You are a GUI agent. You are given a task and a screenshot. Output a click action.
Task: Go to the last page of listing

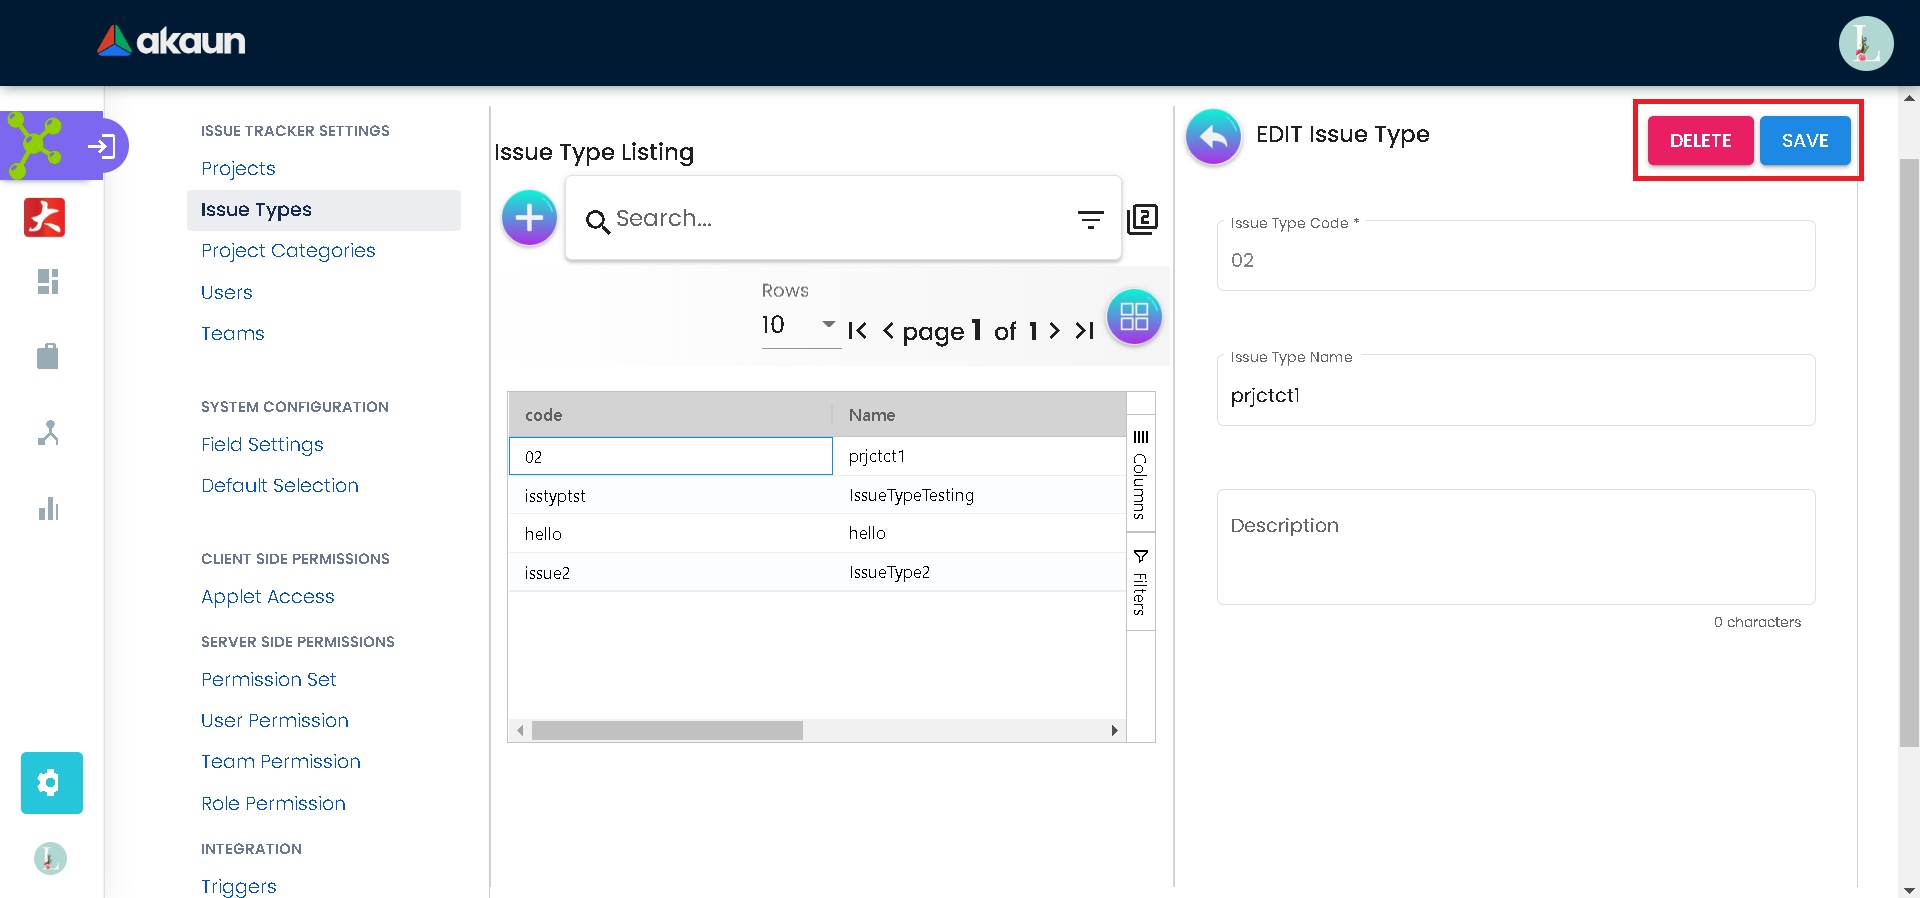pyautogui.click(x=1085, y=331)
